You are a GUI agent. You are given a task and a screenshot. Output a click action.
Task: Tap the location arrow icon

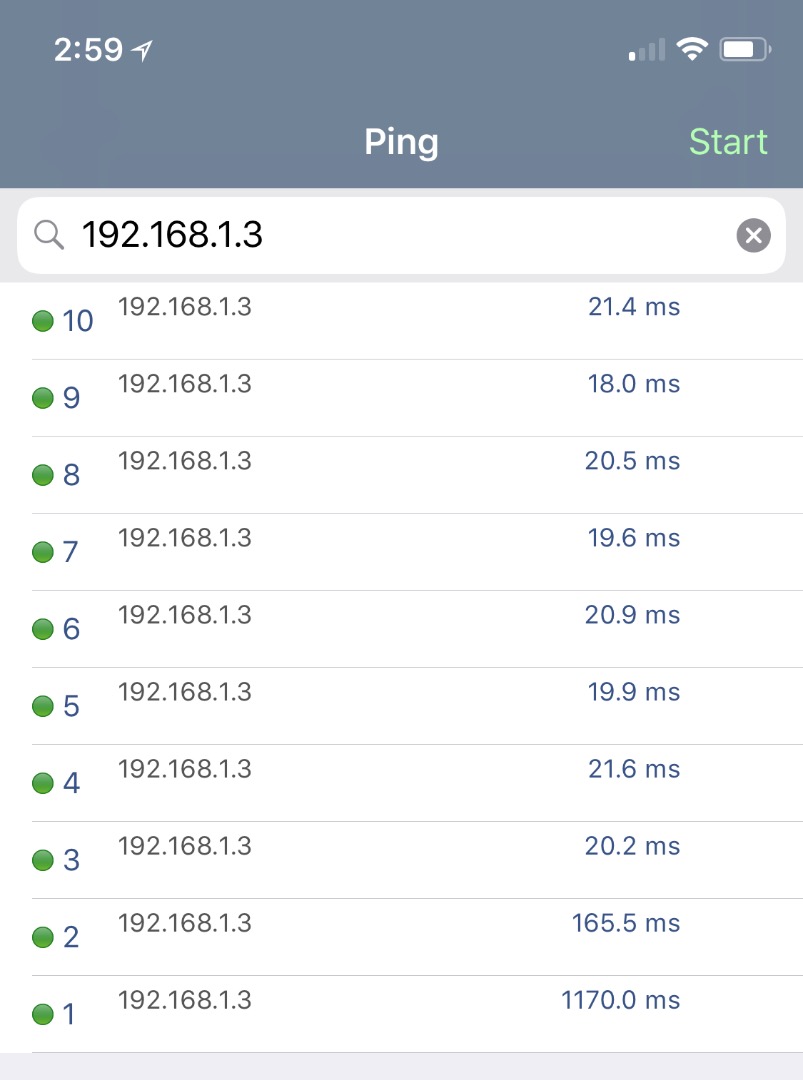coord(143,50)
